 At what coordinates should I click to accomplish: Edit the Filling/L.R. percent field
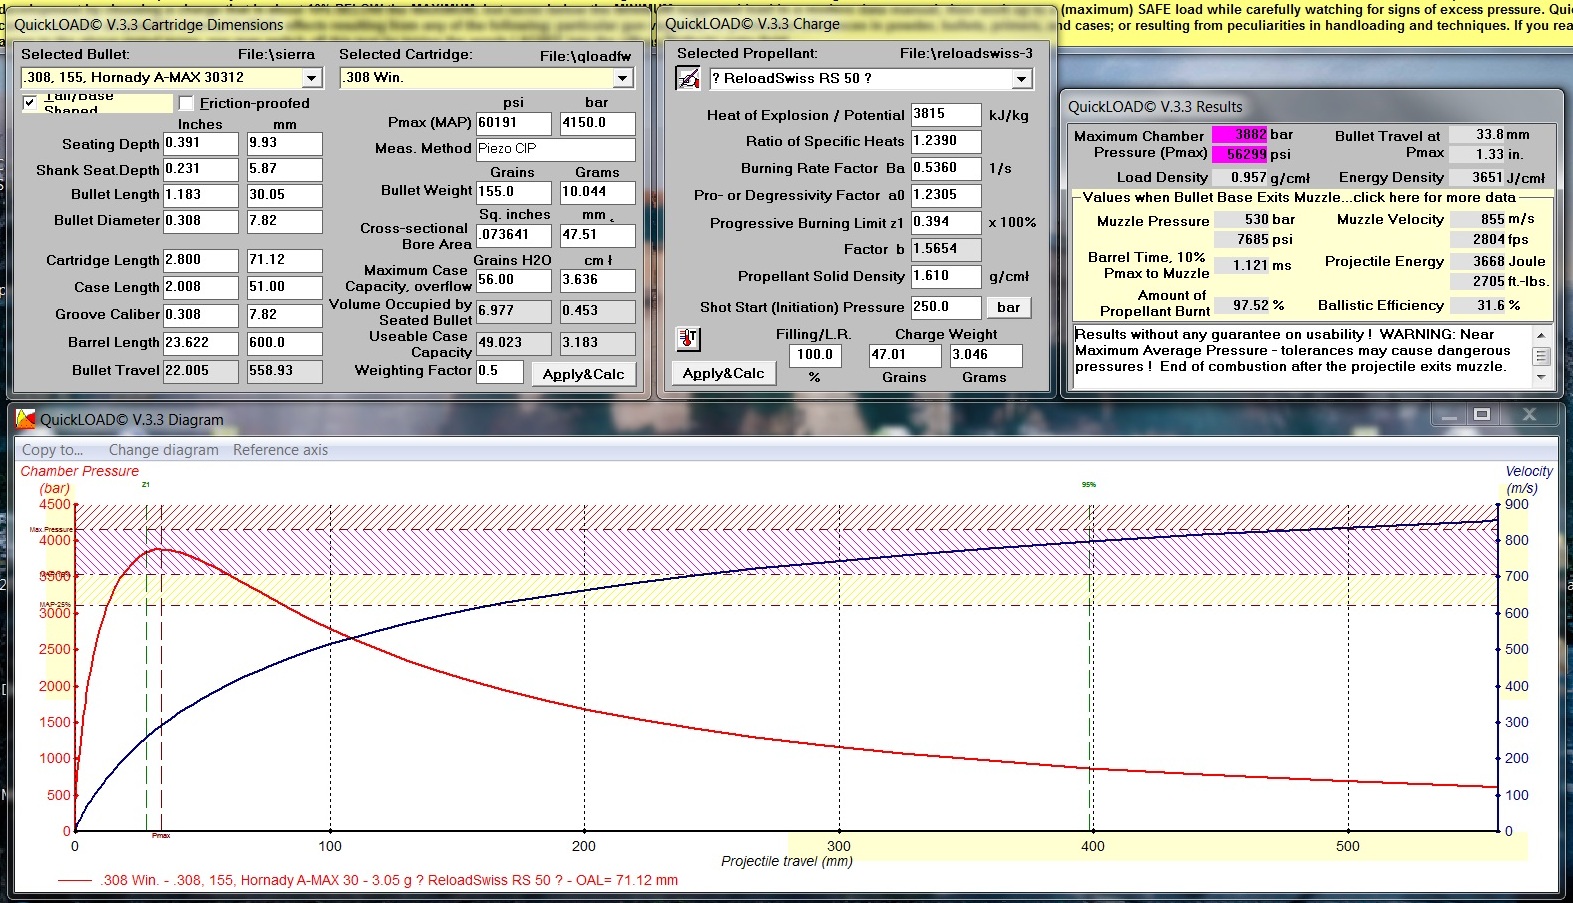[815, 355]
